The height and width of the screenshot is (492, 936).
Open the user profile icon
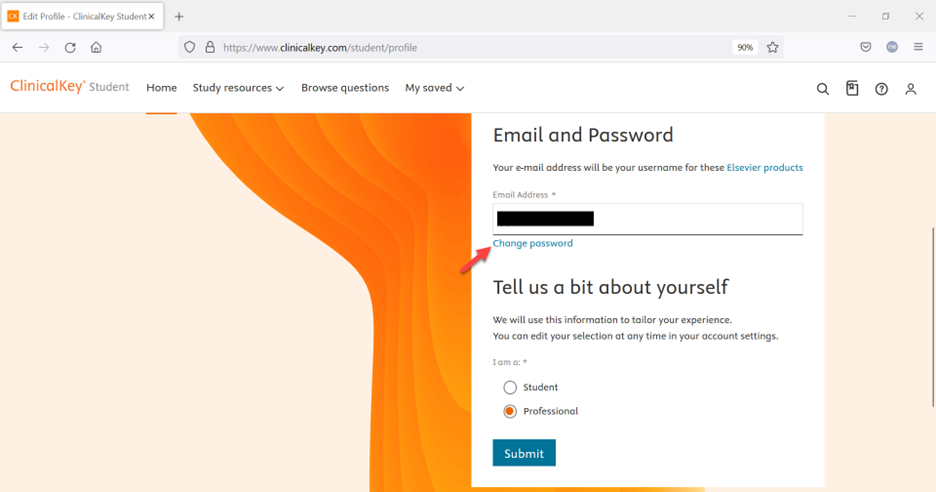(x=910, y=89)
